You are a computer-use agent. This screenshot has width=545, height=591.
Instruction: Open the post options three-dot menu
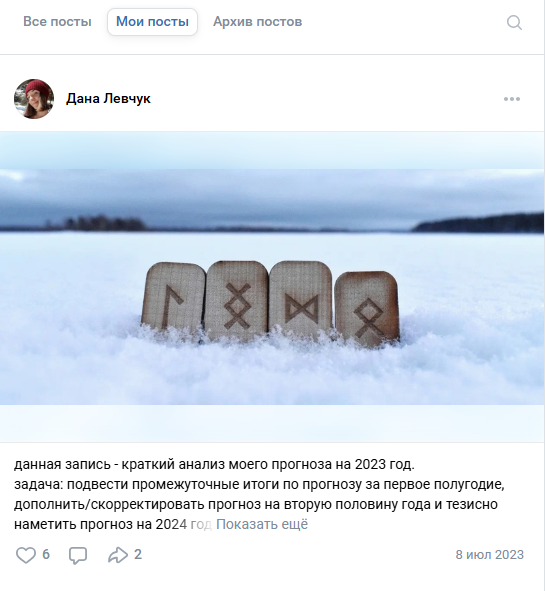tap(512, 99)
